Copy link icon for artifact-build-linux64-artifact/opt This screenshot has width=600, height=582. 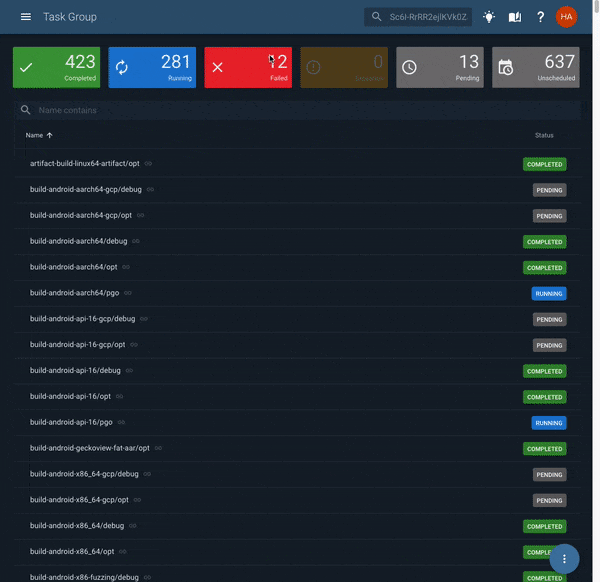coord(148,163)
